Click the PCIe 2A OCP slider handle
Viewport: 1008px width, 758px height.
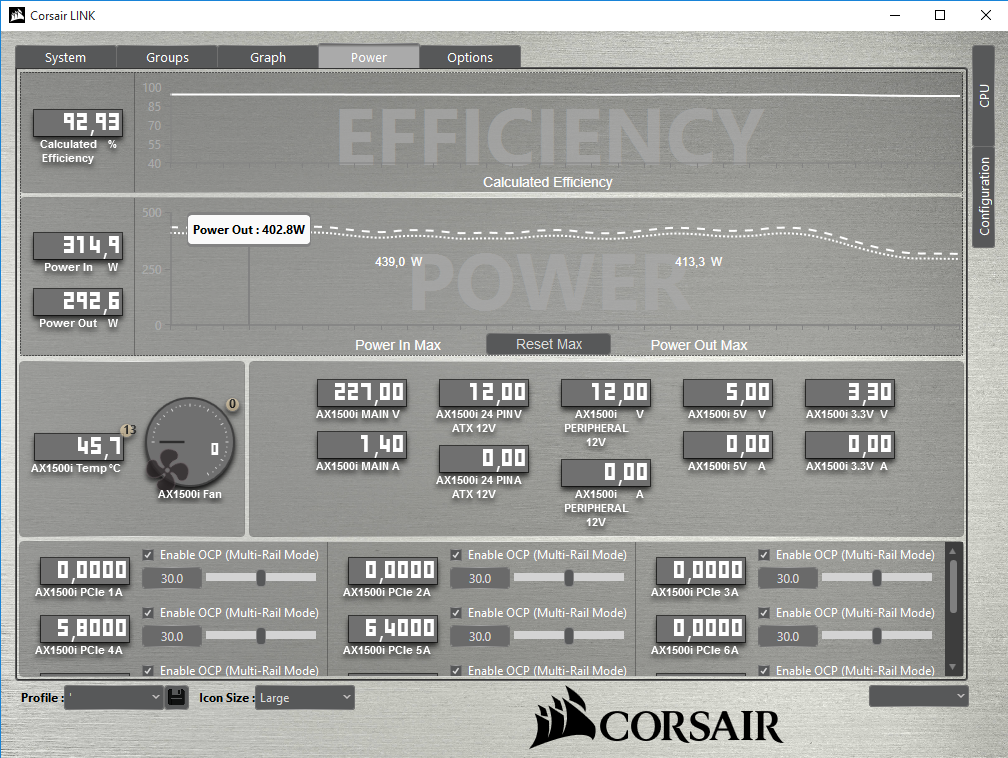[x=569, y=577]
